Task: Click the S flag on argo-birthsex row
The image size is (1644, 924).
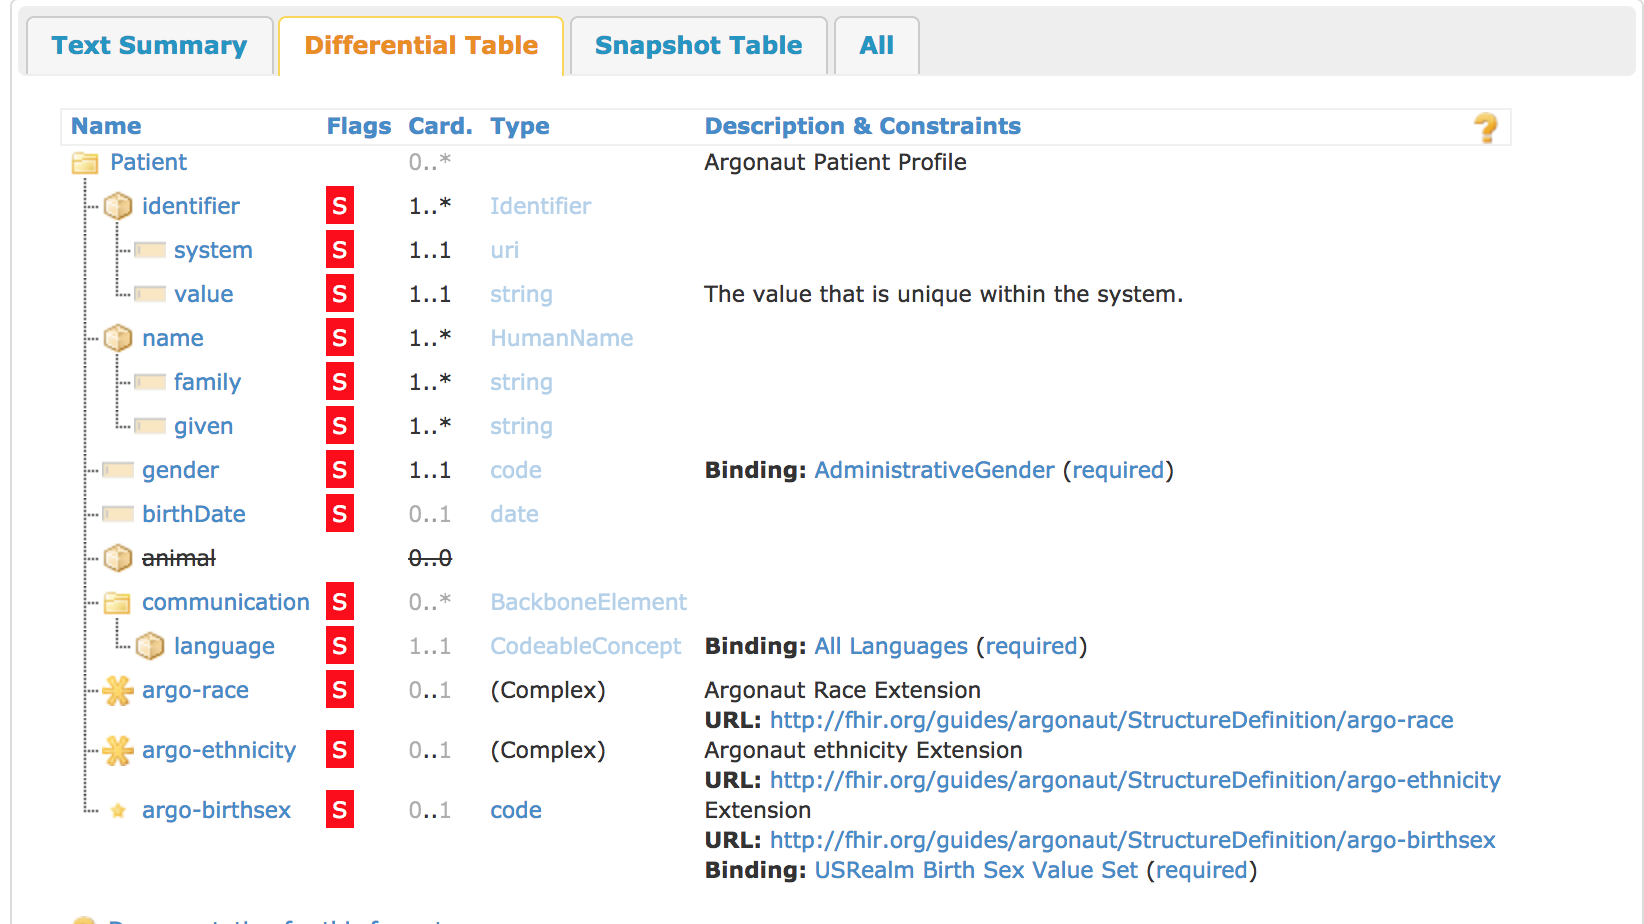Action: 340,810
